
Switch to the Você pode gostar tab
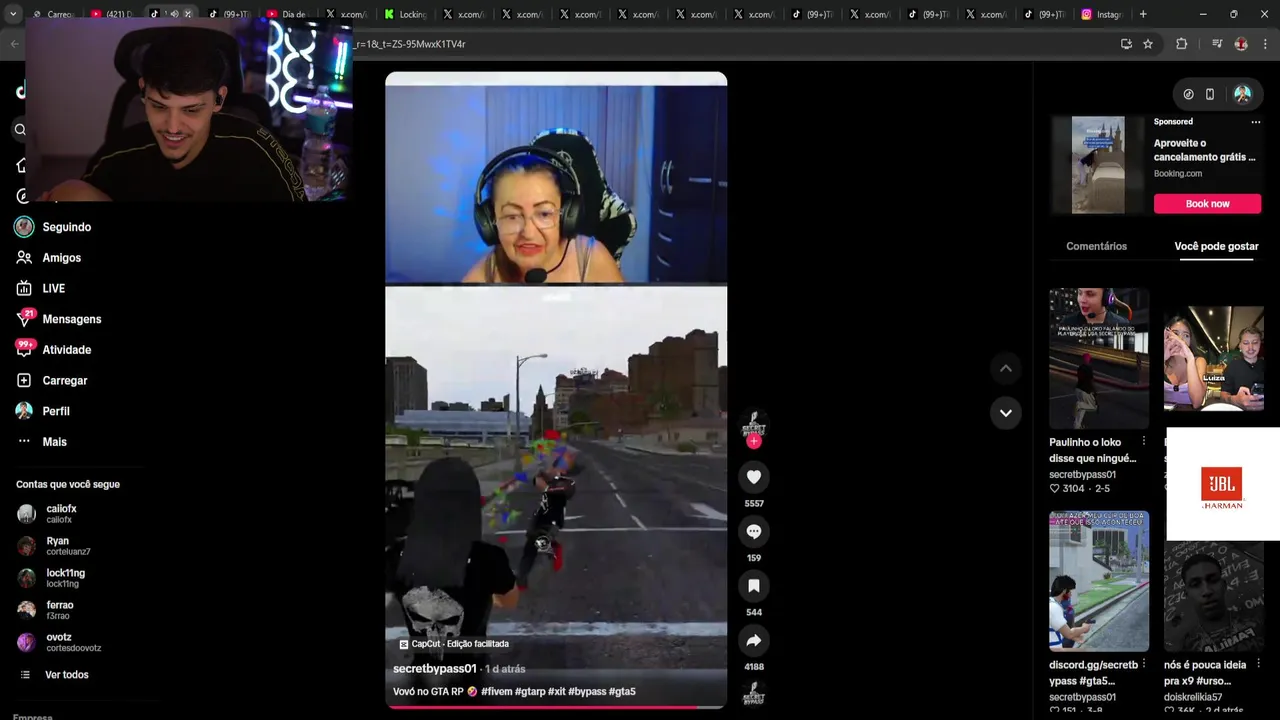tap(1216, 246)
